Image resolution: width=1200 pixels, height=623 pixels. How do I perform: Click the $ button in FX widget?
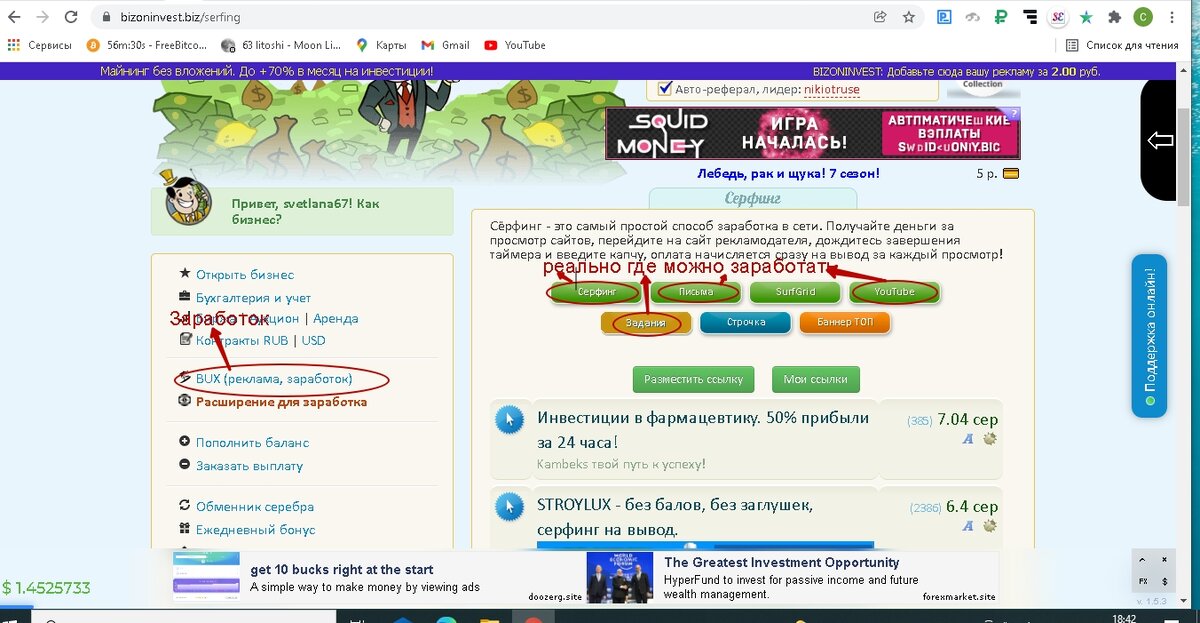point(1163,580)
